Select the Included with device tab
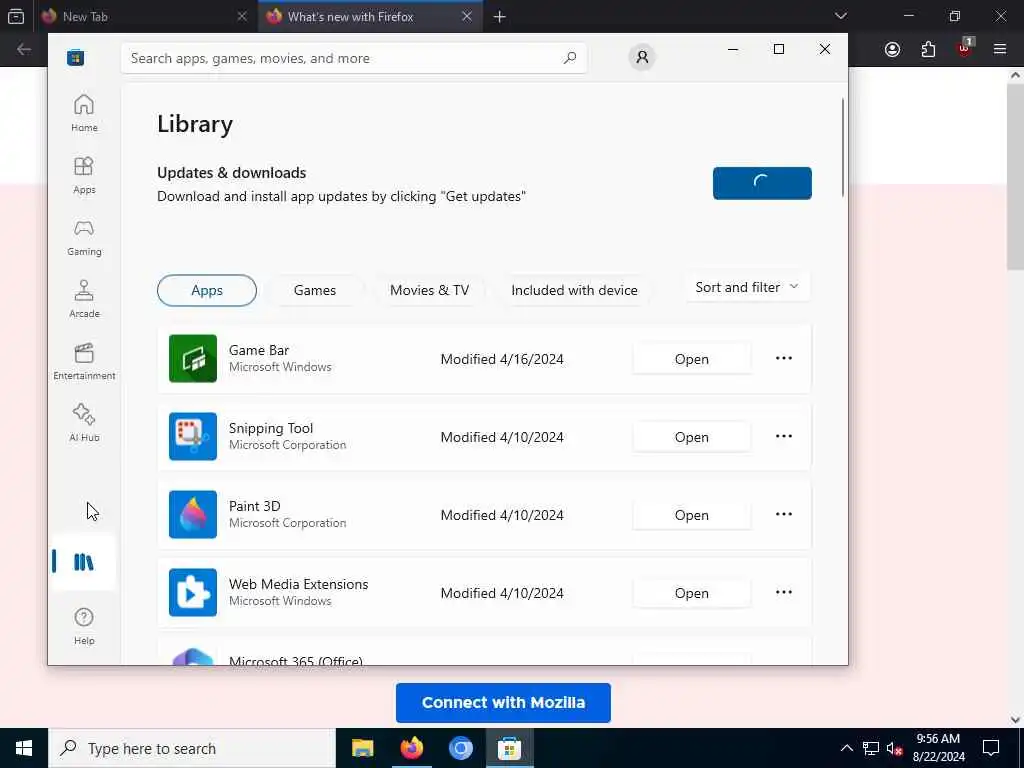Image resolution: width=1024 pixels, height=768 pixels. tap(574, 290)
